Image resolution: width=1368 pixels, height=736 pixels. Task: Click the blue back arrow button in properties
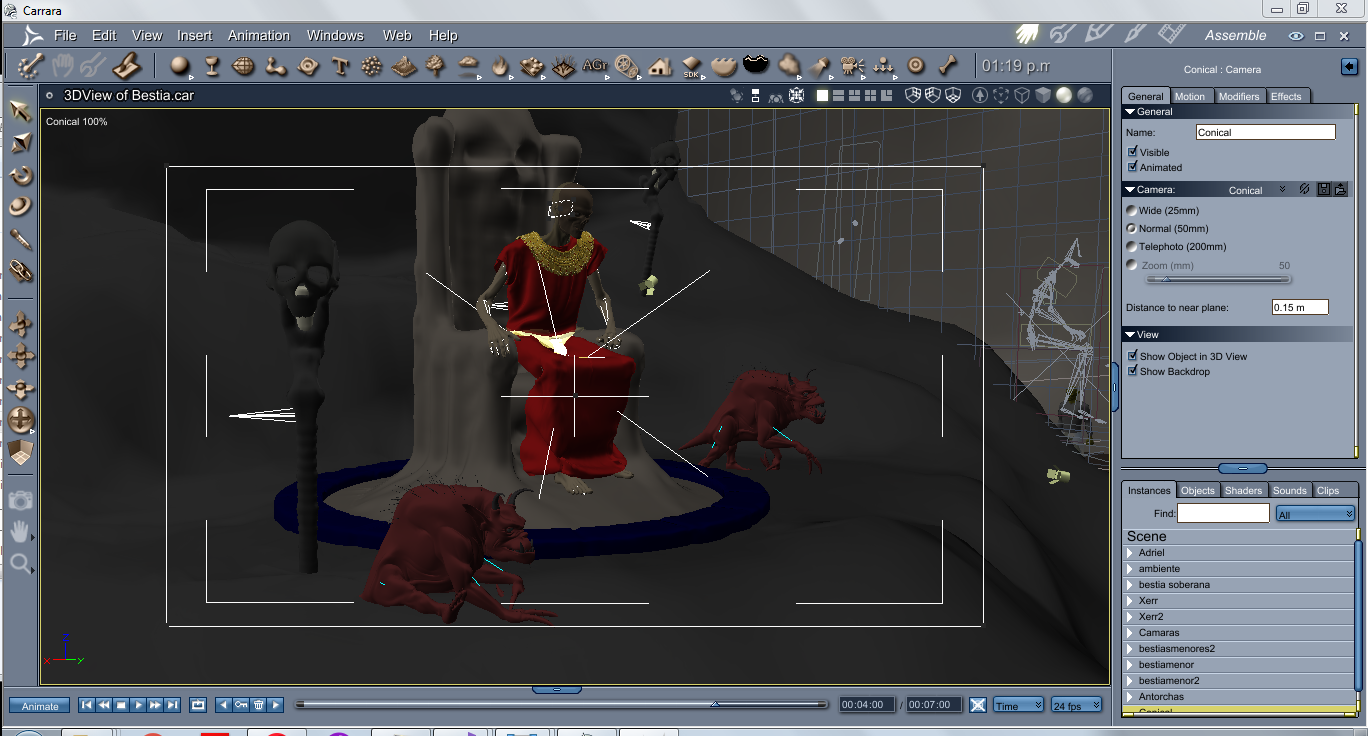[1348, 67]
